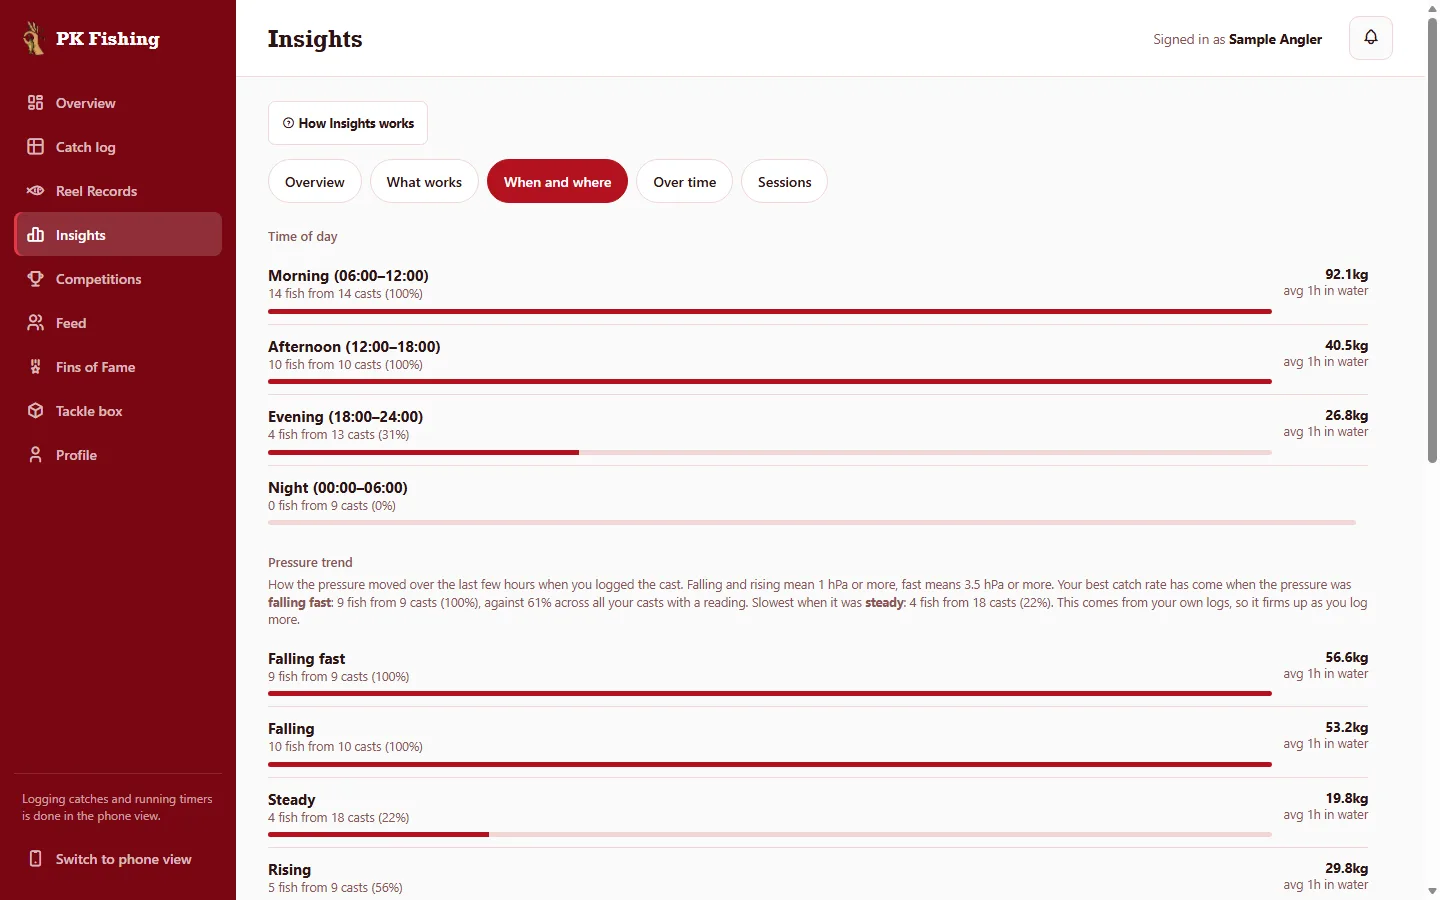This screenshot has height=900, width=1440.
Task: Select the Overview insights tab
Action: [x=314, y=182]
